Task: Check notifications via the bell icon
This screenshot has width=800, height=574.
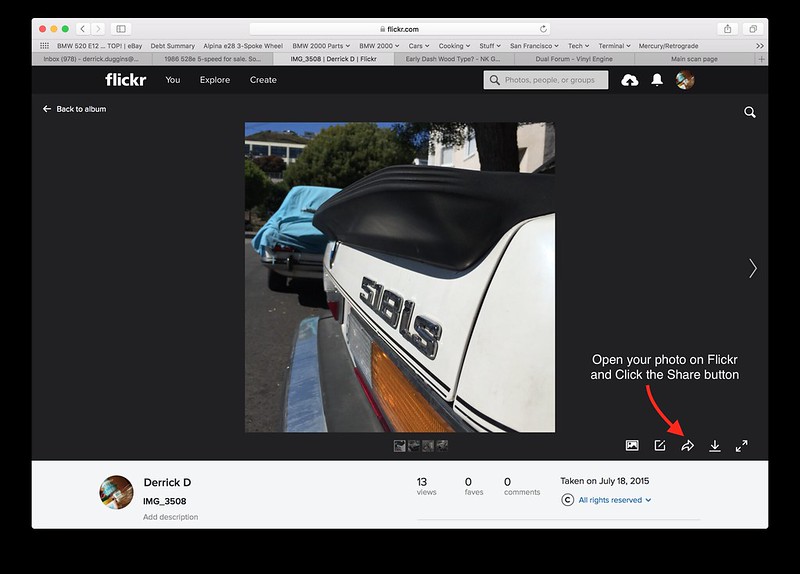Action: [x=657, y=80]
